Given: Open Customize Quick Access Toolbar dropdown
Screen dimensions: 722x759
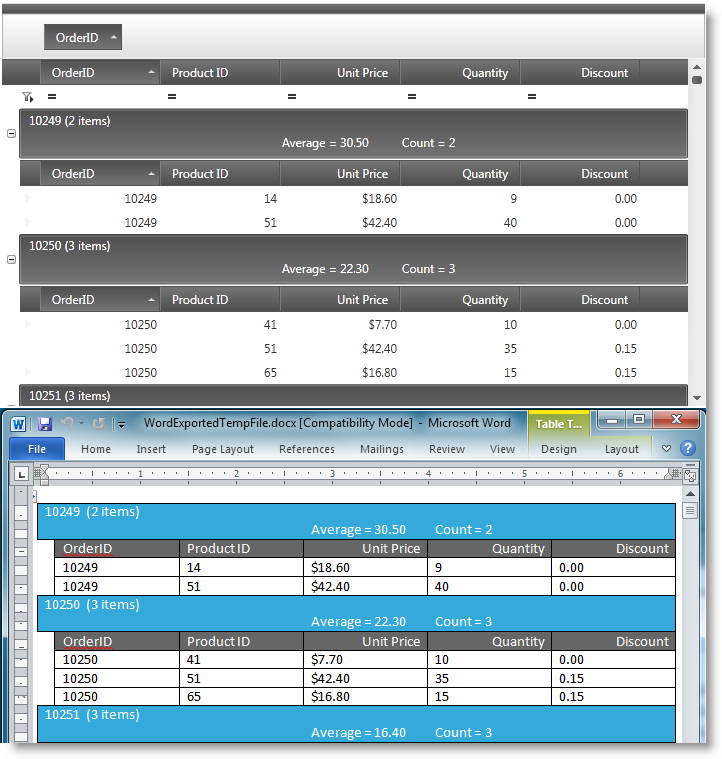Looking at the screenshot, I should point(121,424).
